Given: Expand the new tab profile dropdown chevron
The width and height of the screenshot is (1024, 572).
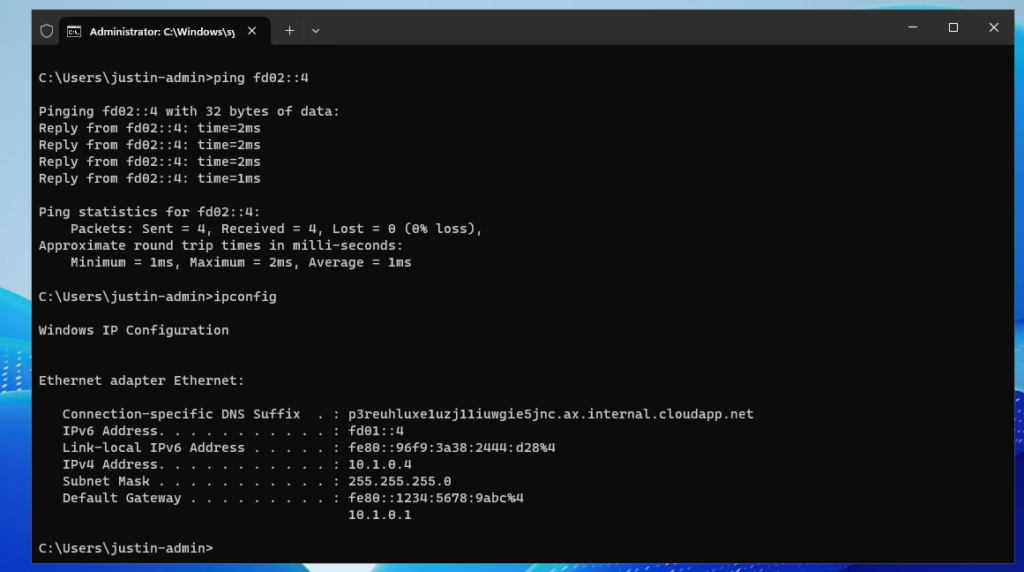Looking at the screenshot, I should click(316, 31).
